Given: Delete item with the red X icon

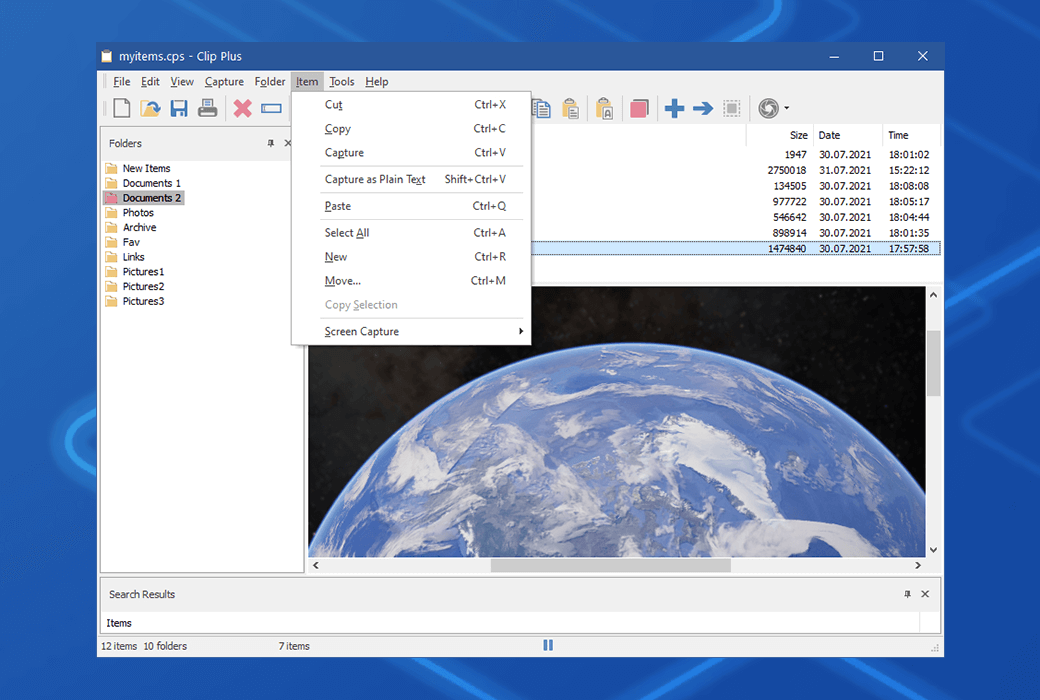Looking at the screenshot, I should (x=243, y=108).
